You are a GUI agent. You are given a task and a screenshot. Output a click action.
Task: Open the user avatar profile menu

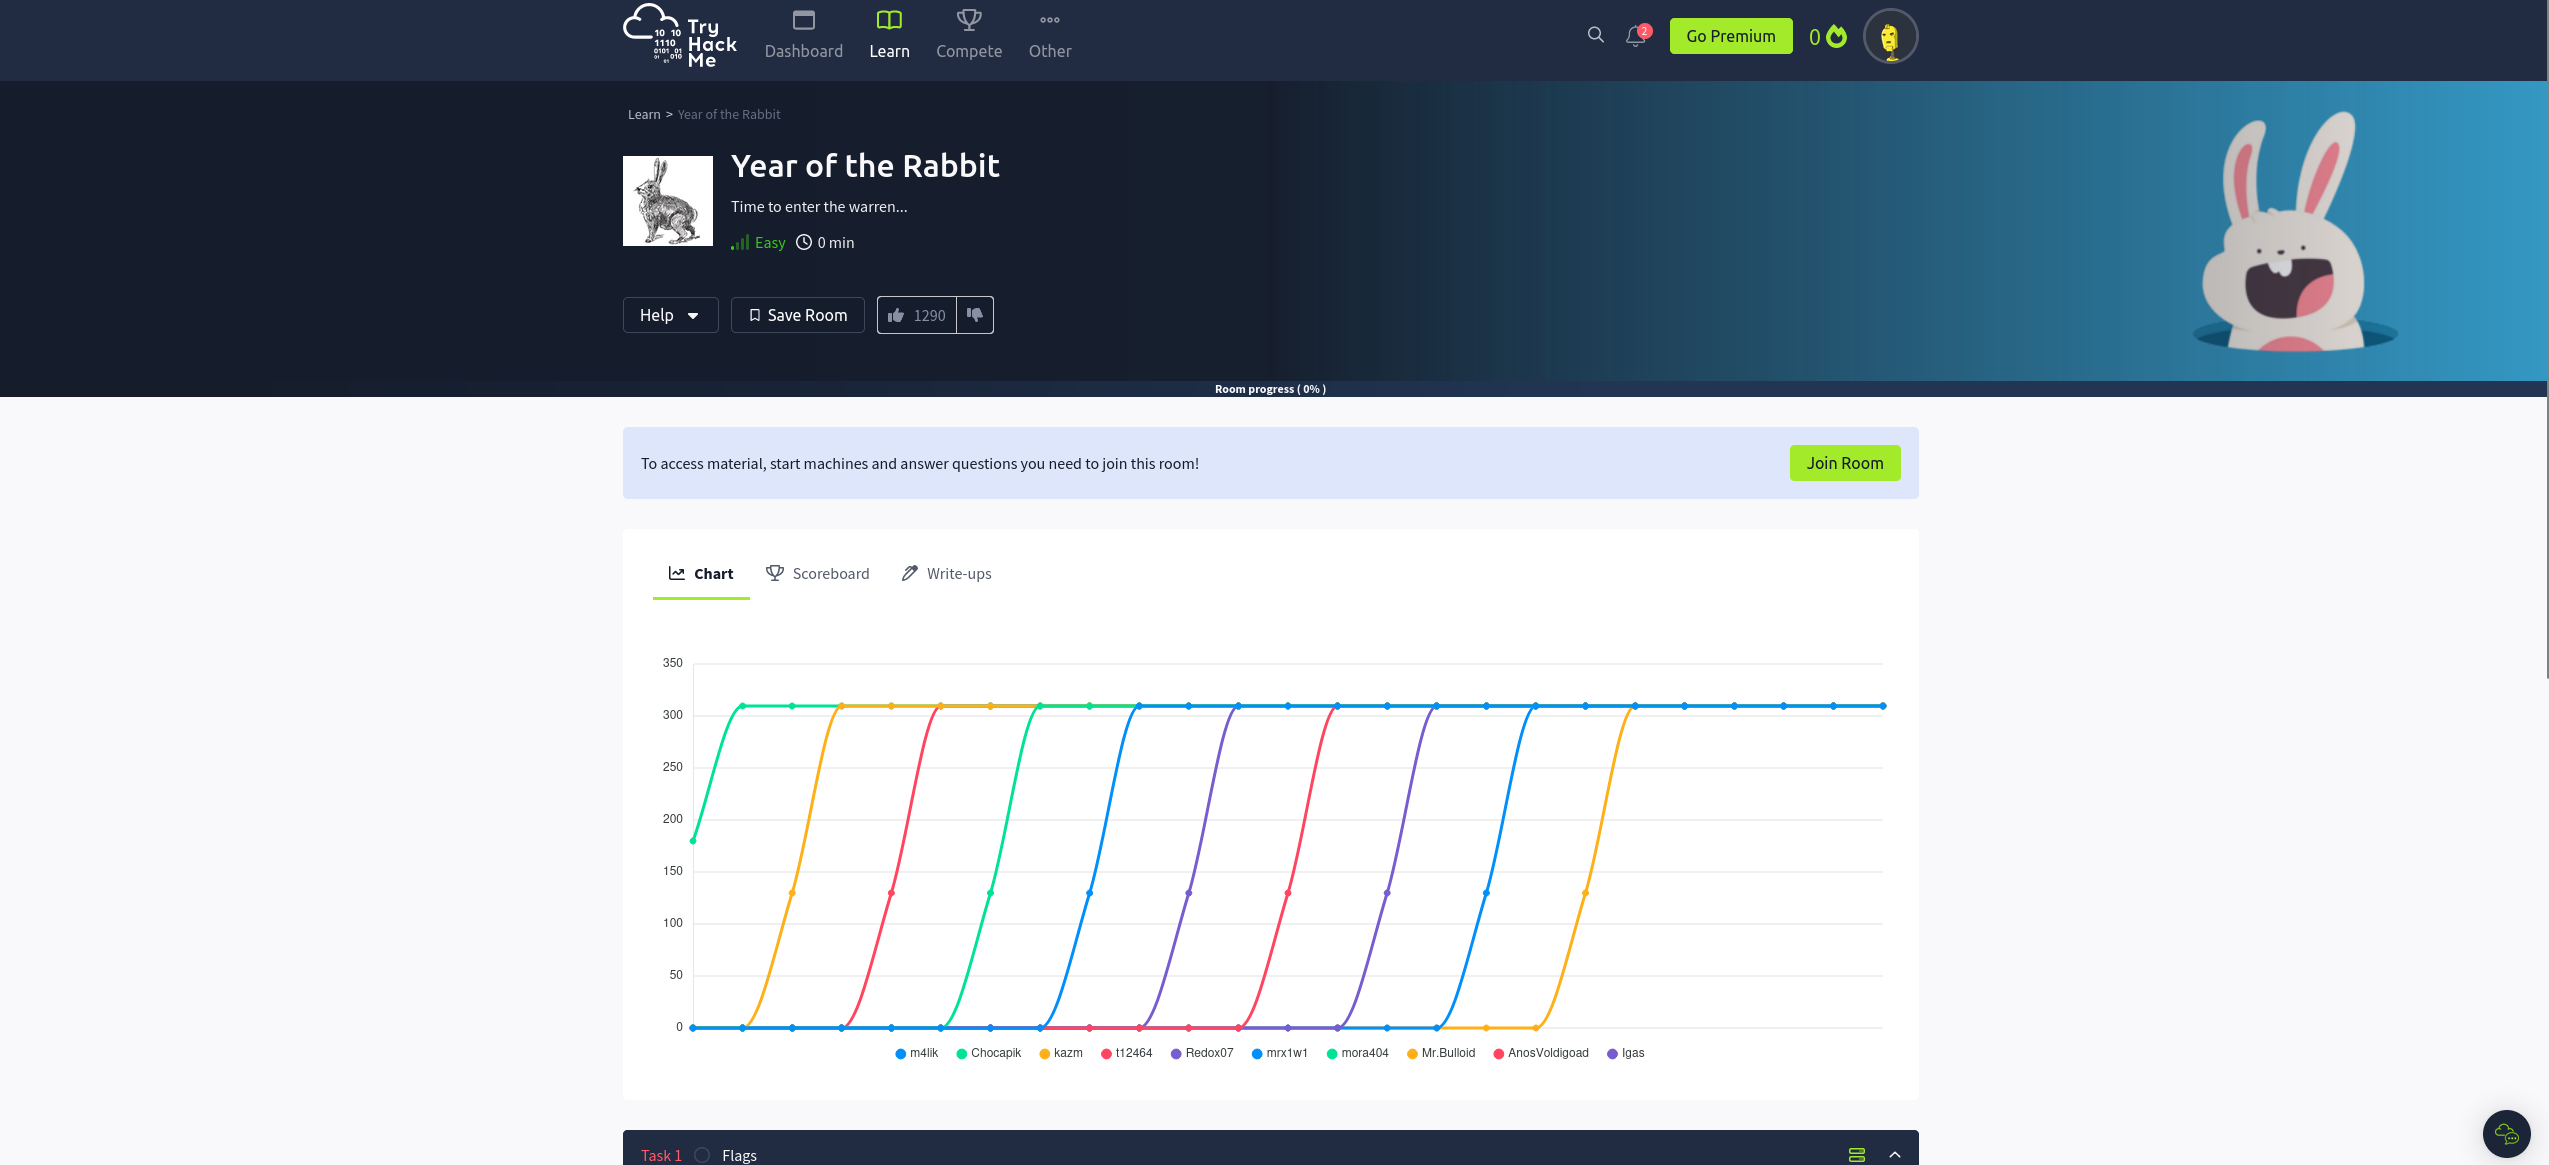[1889, 37]
